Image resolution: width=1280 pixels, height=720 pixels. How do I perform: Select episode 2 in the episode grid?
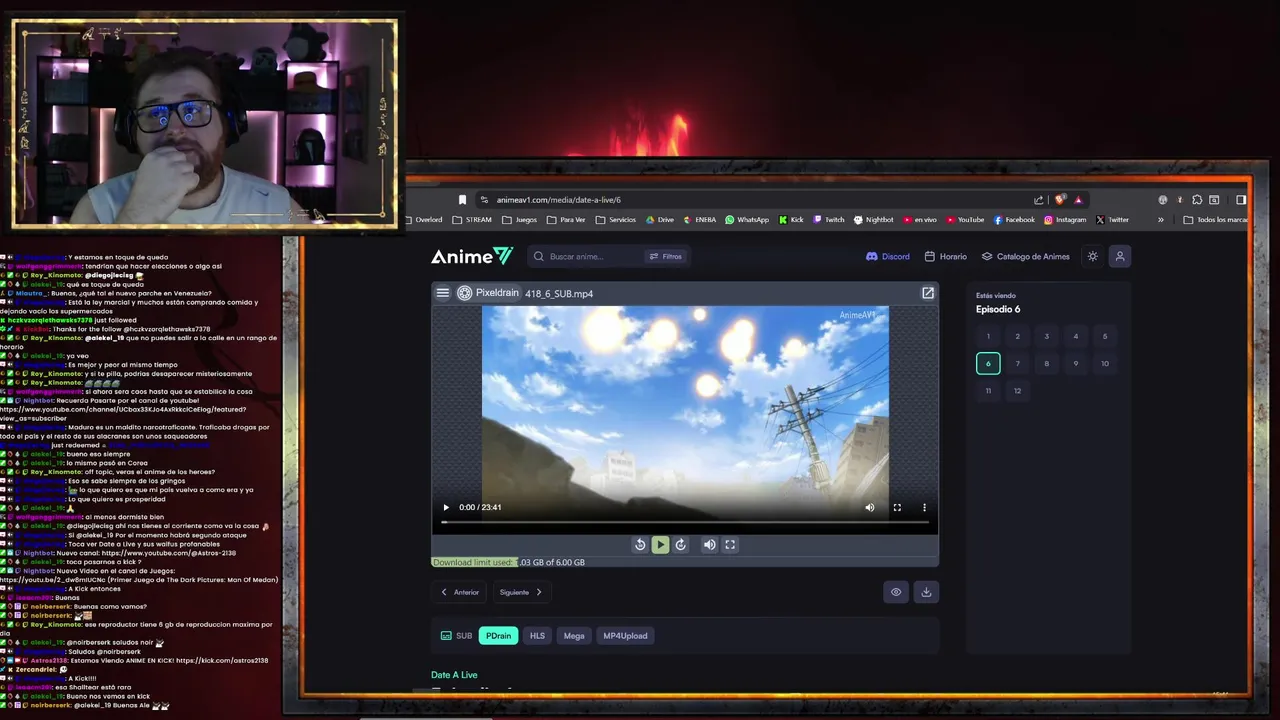point(1017,336)
